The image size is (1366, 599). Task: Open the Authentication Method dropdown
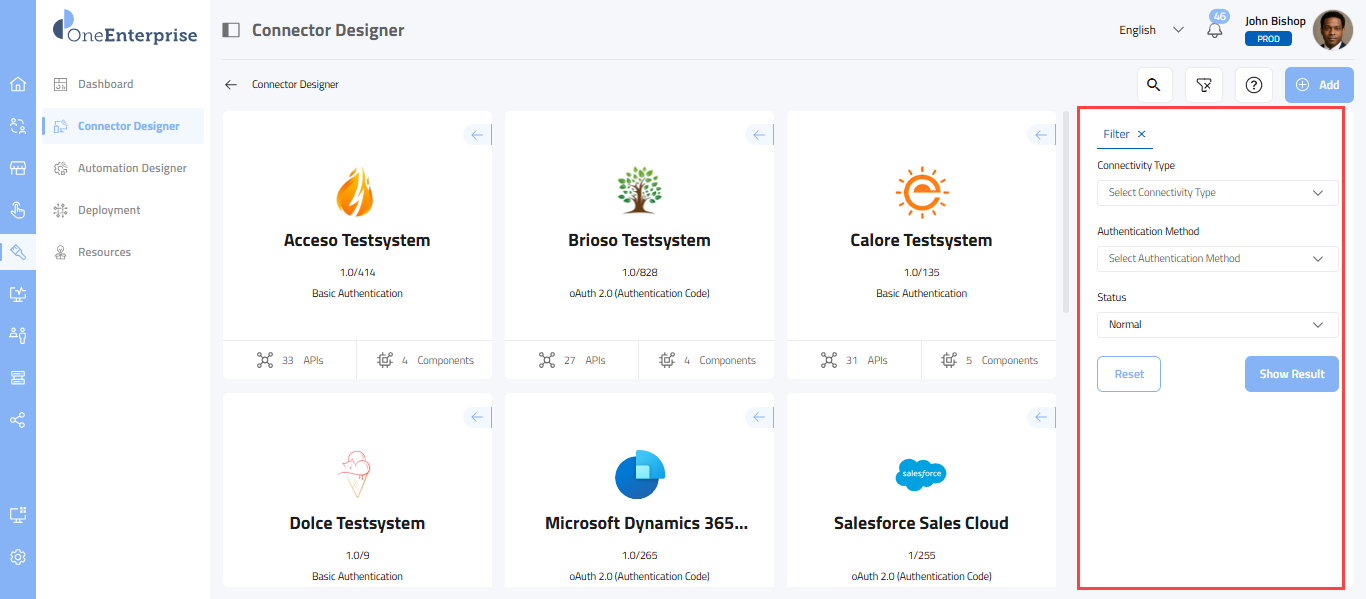(x=1217, y=259)
